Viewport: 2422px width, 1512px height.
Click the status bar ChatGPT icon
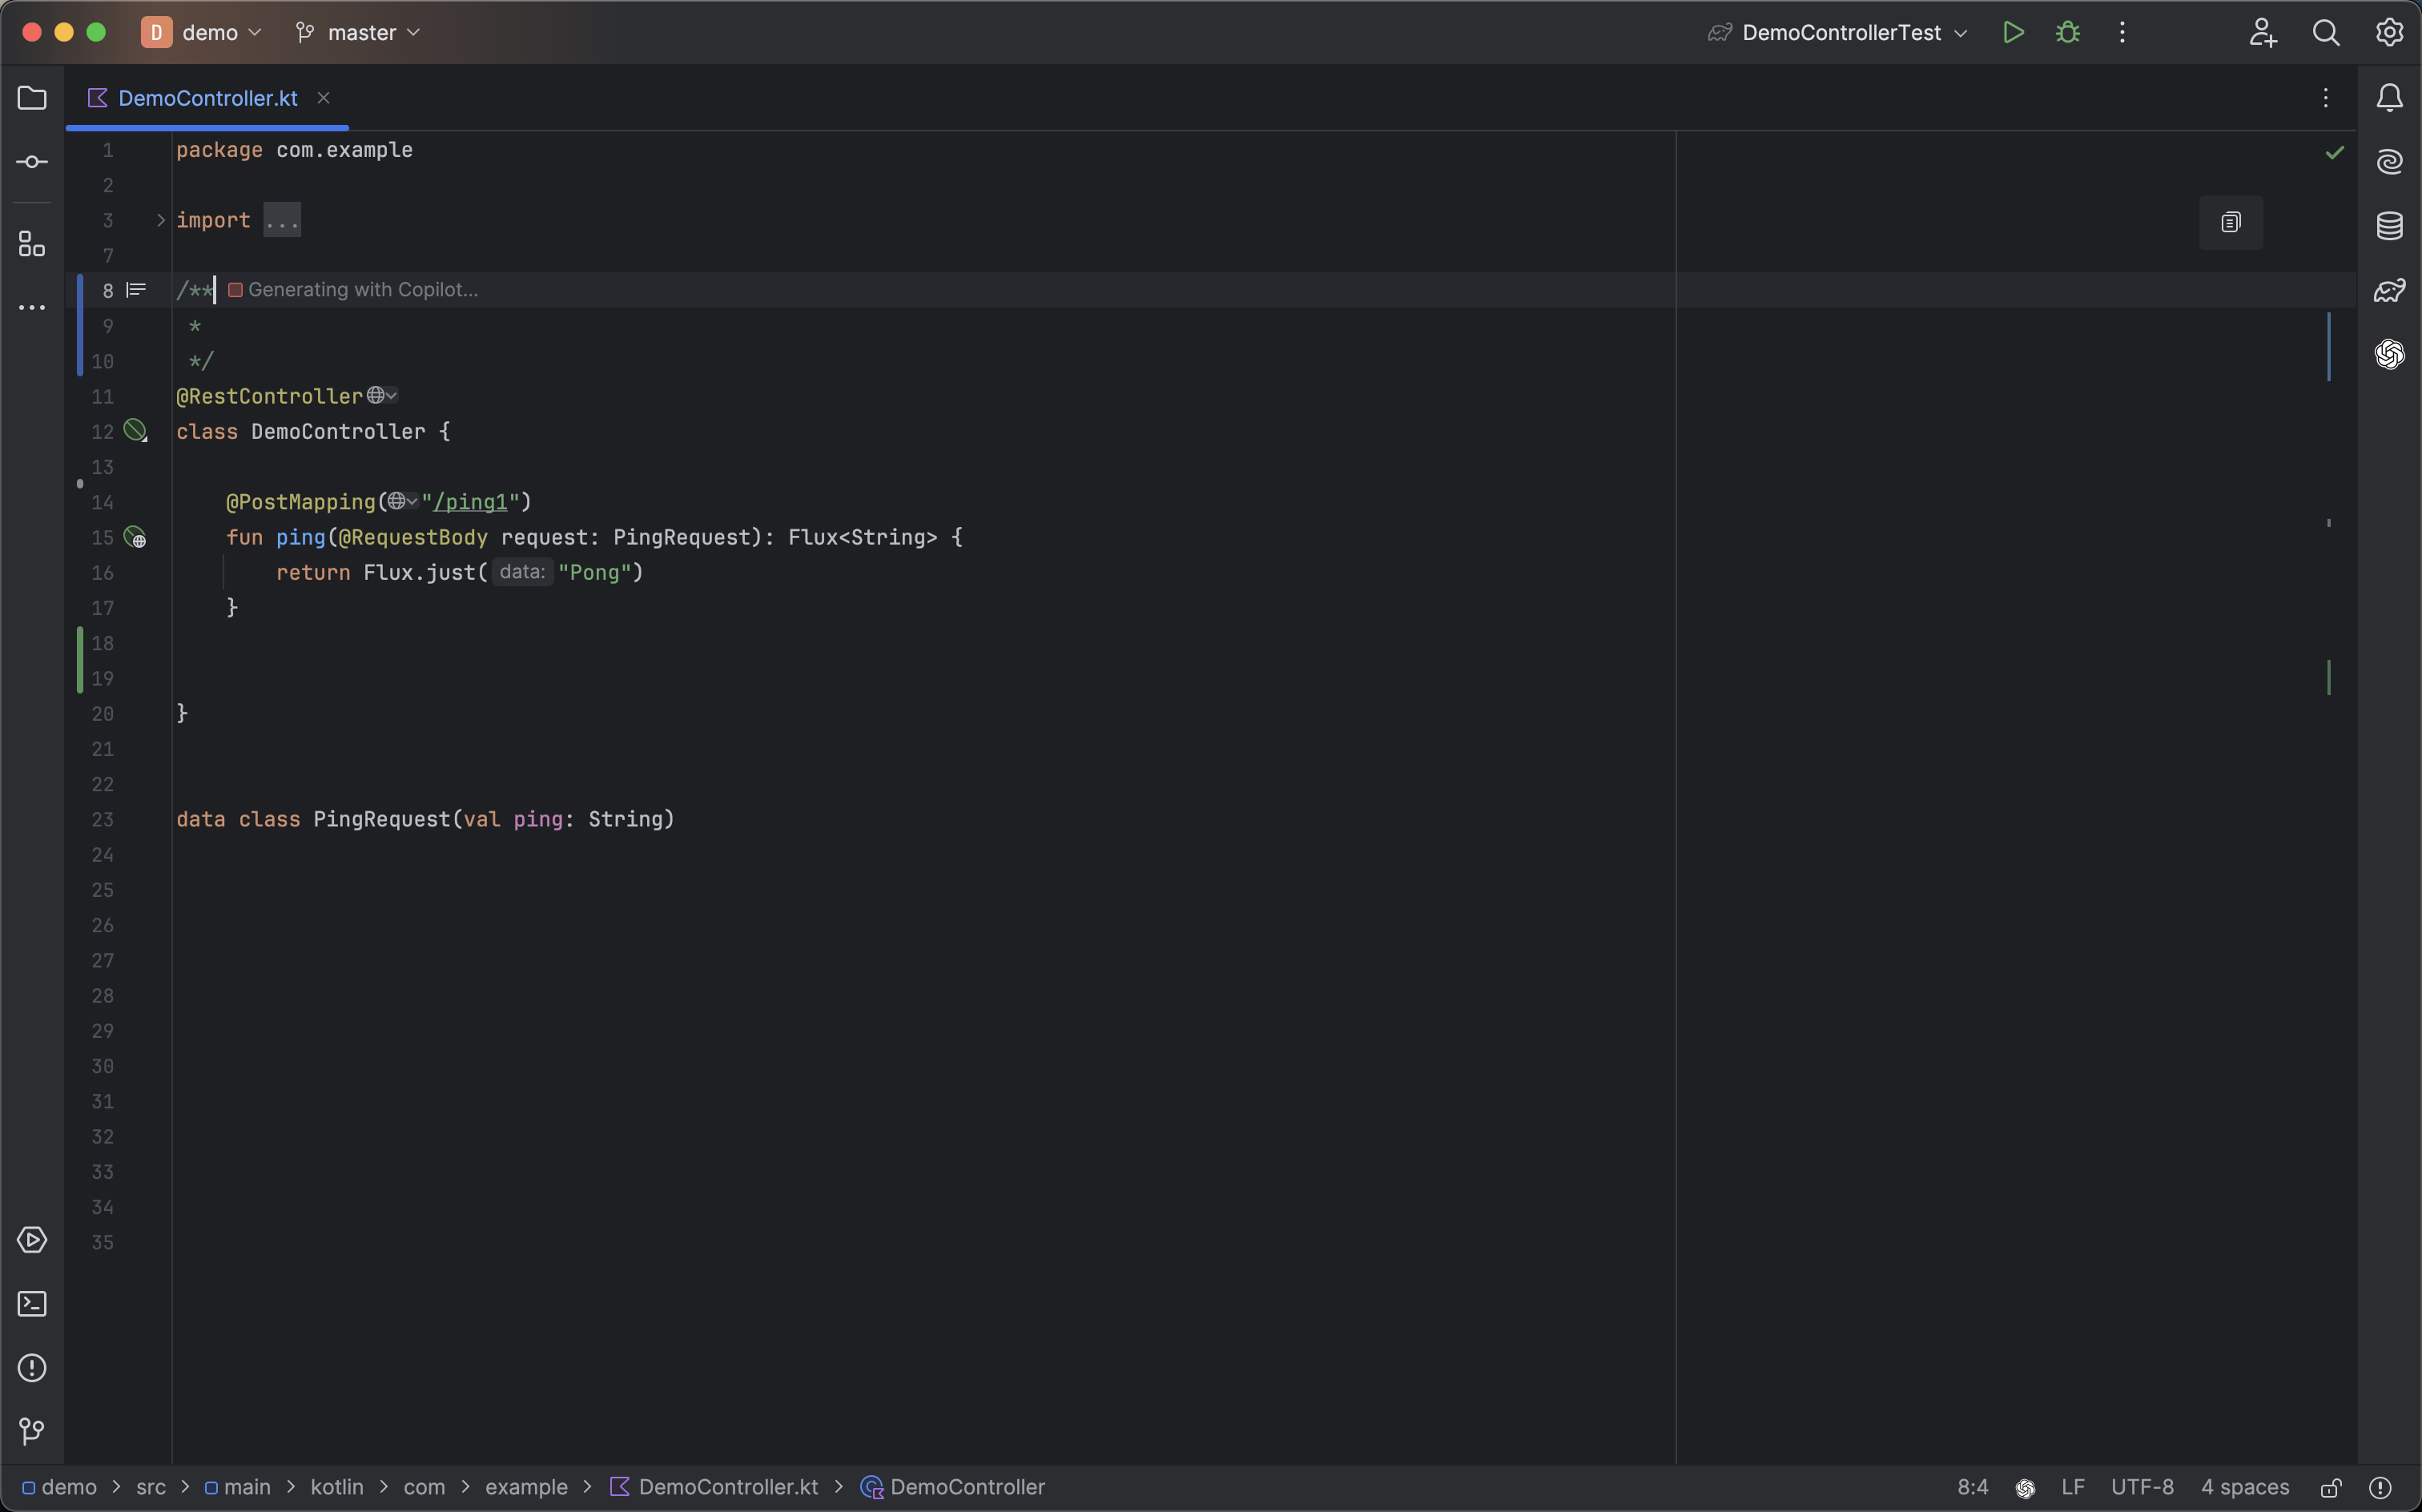coord(2025,1488)
